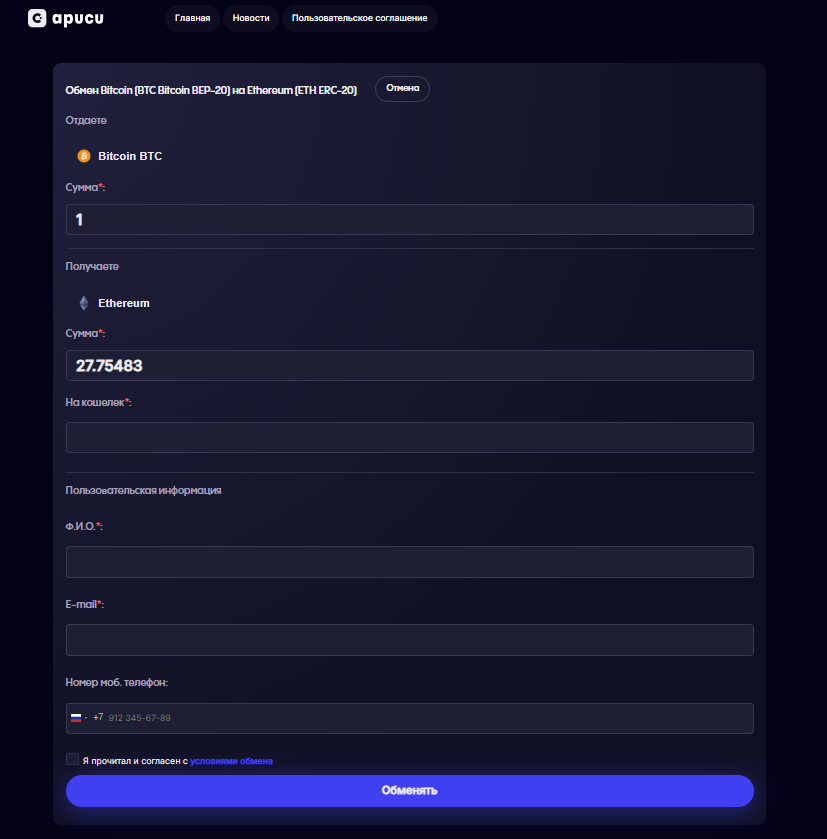This screenshot has height=839, width=827.
Task: Click the На кошелек wallet field
Action: click(410, 438)
